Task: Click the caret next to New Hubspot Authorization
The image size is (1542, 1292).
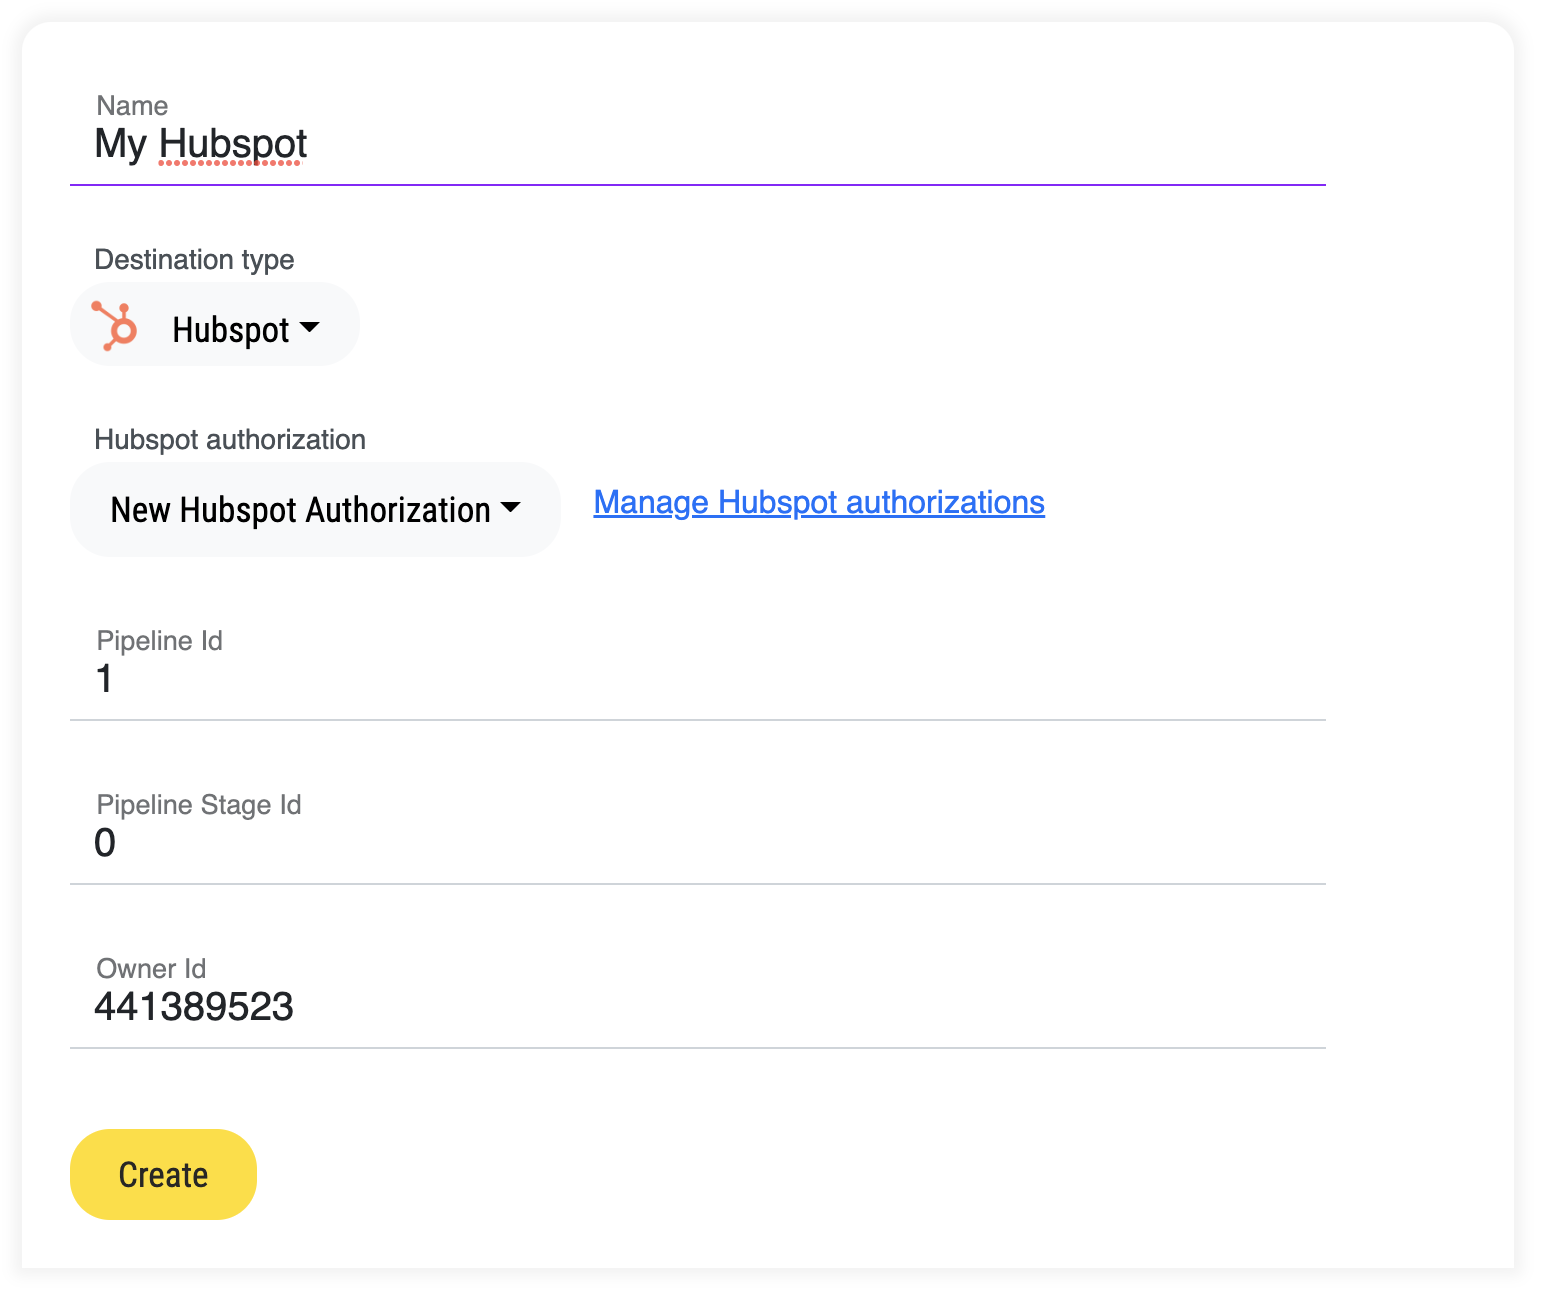Action: [x=511, y=507]
